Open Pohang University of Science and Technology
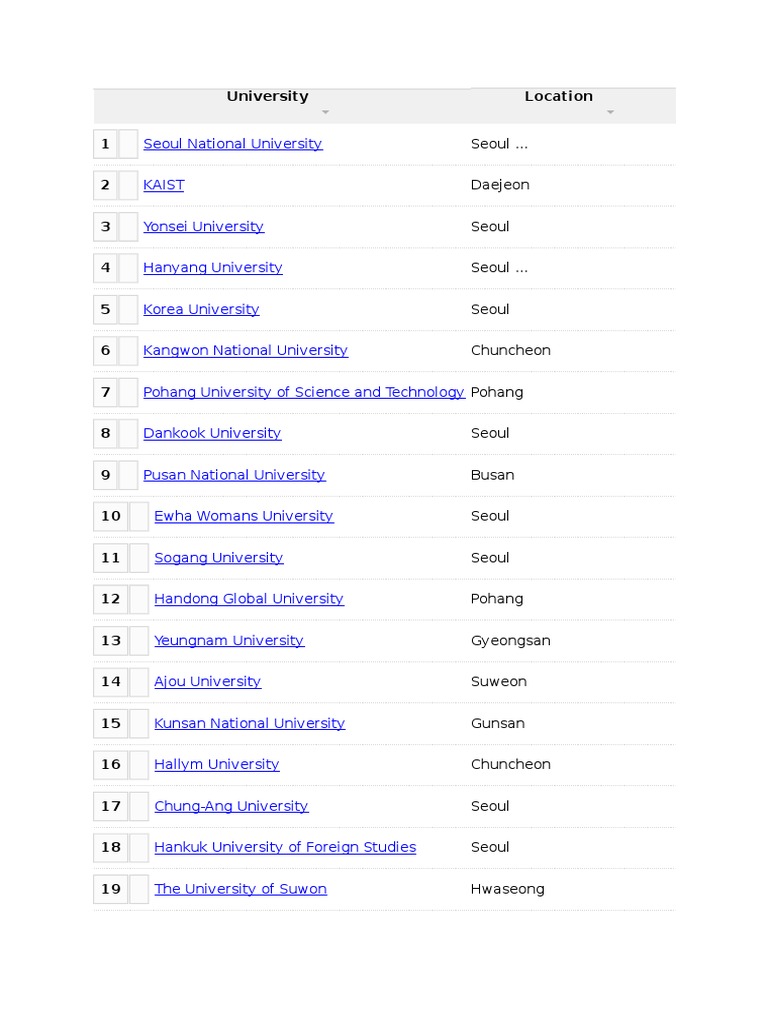 tap(303, 392)
